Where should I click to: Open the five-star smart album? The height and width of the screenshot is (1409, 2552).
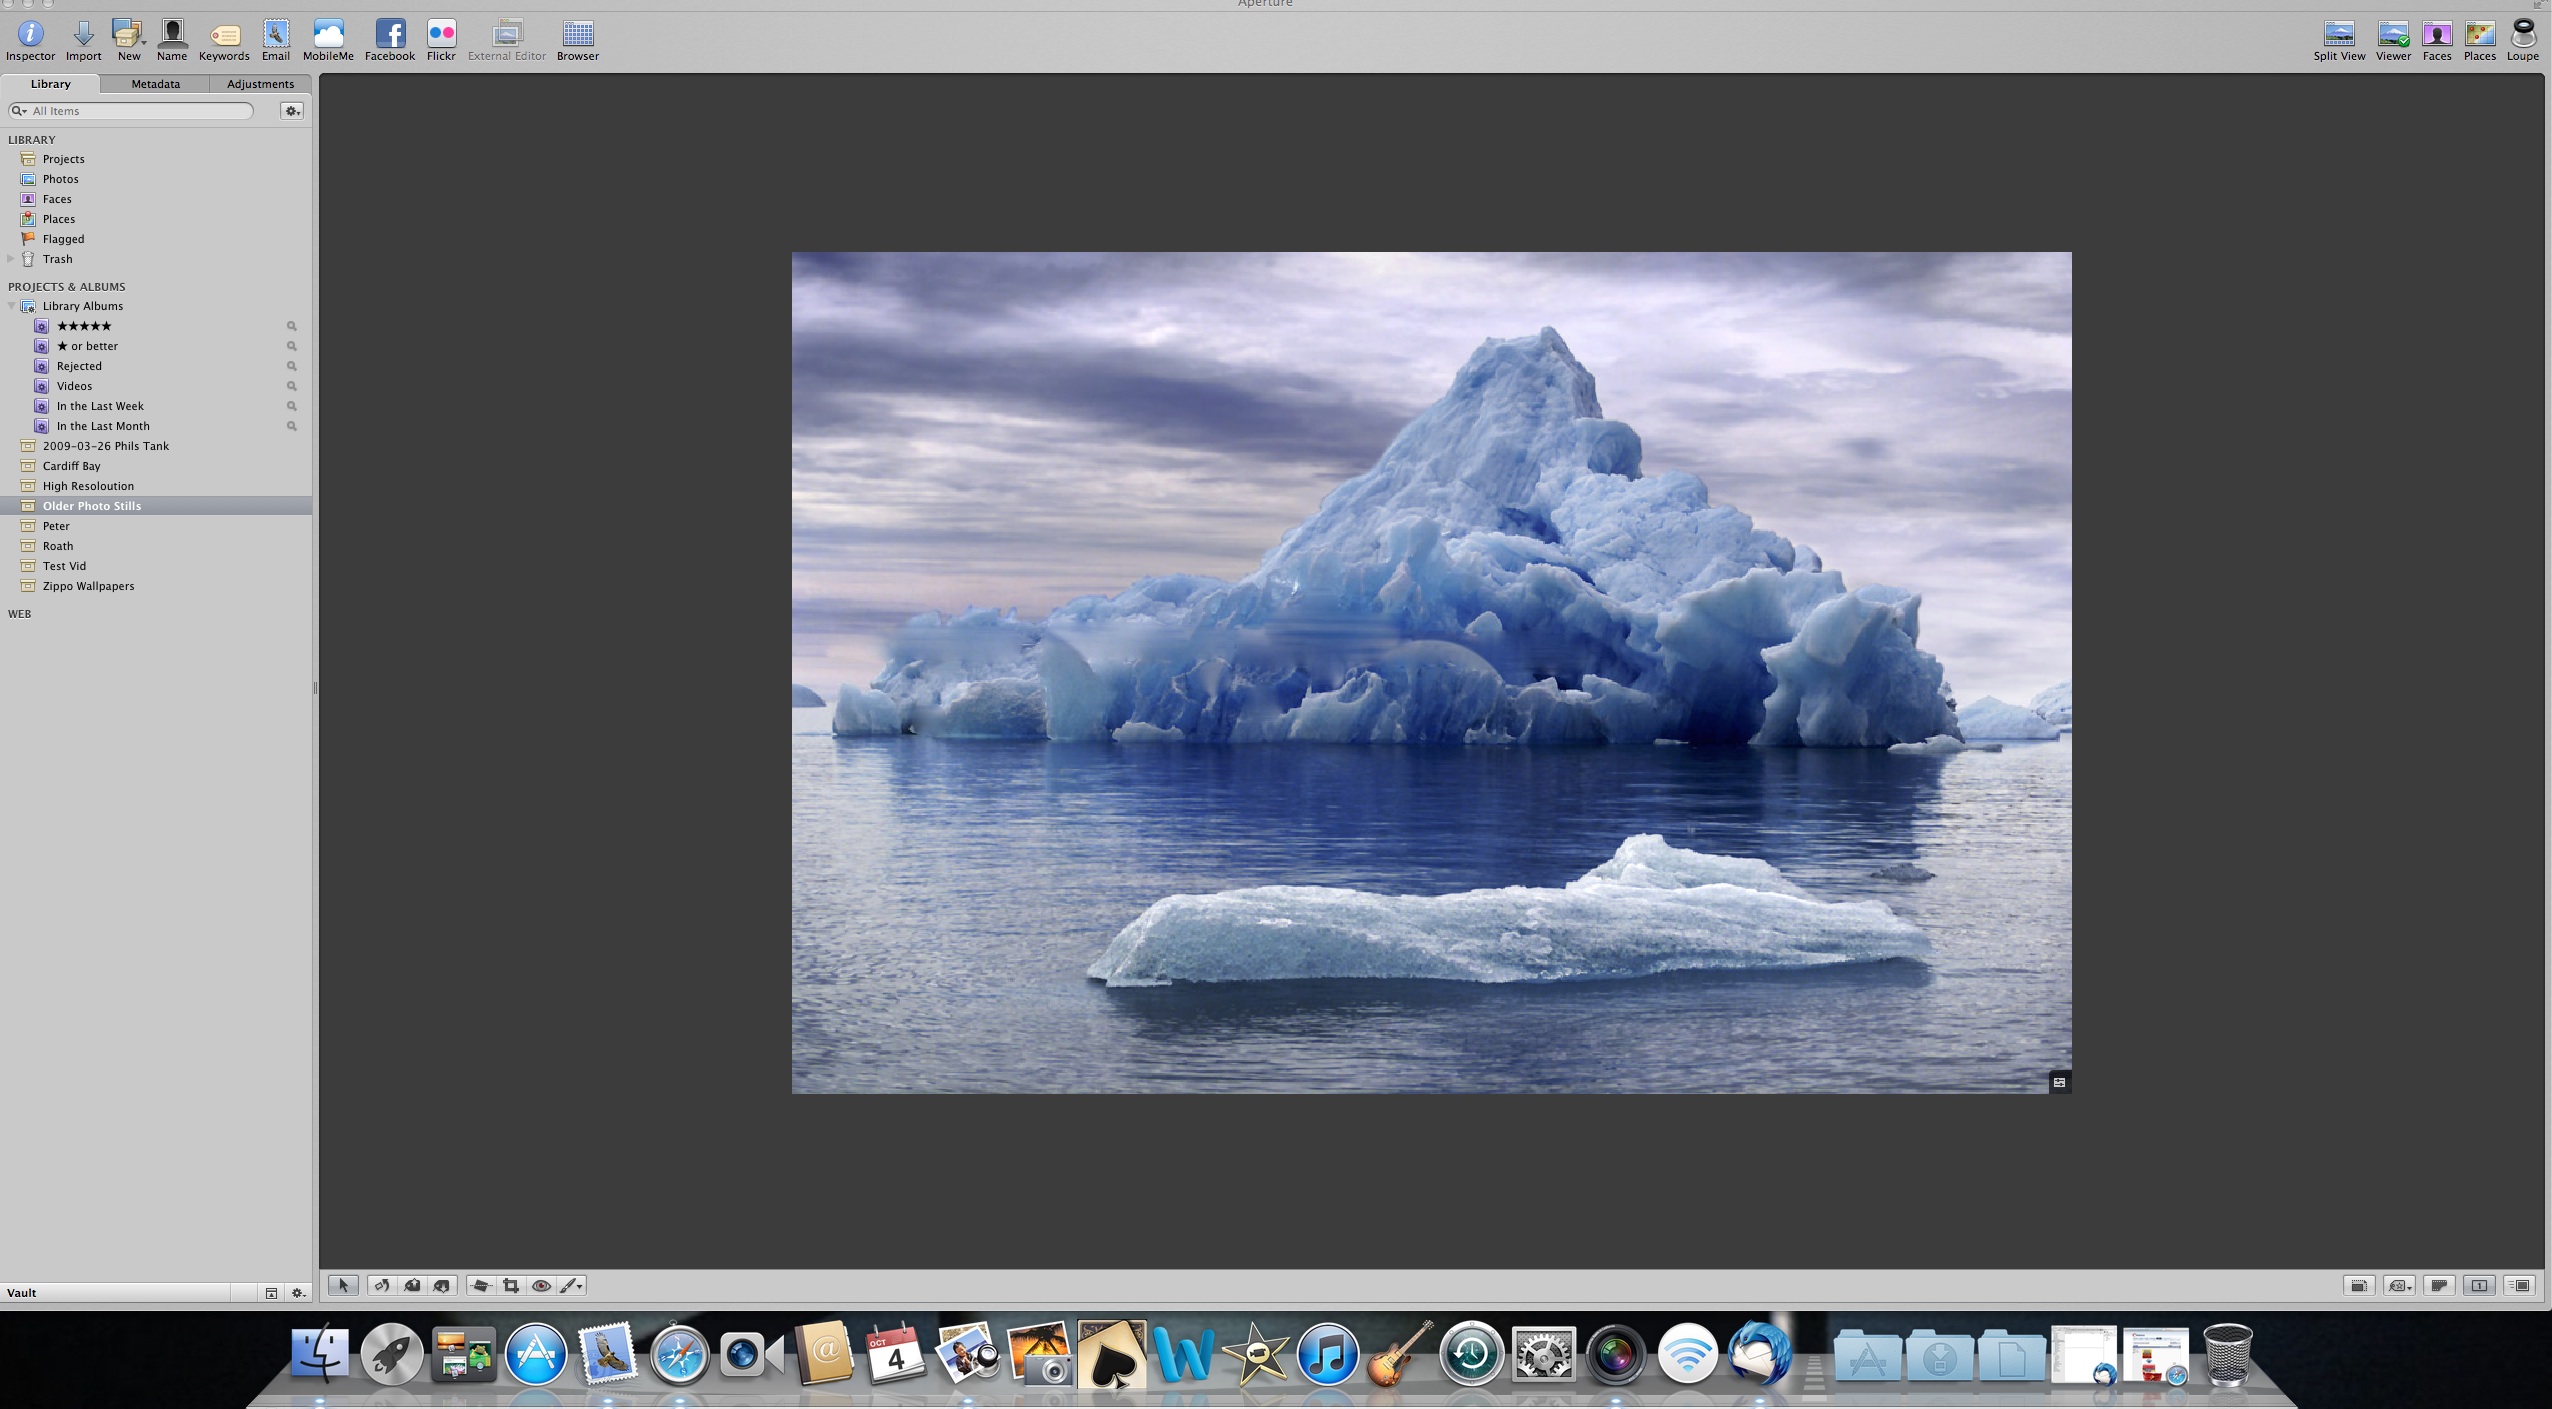156,326
